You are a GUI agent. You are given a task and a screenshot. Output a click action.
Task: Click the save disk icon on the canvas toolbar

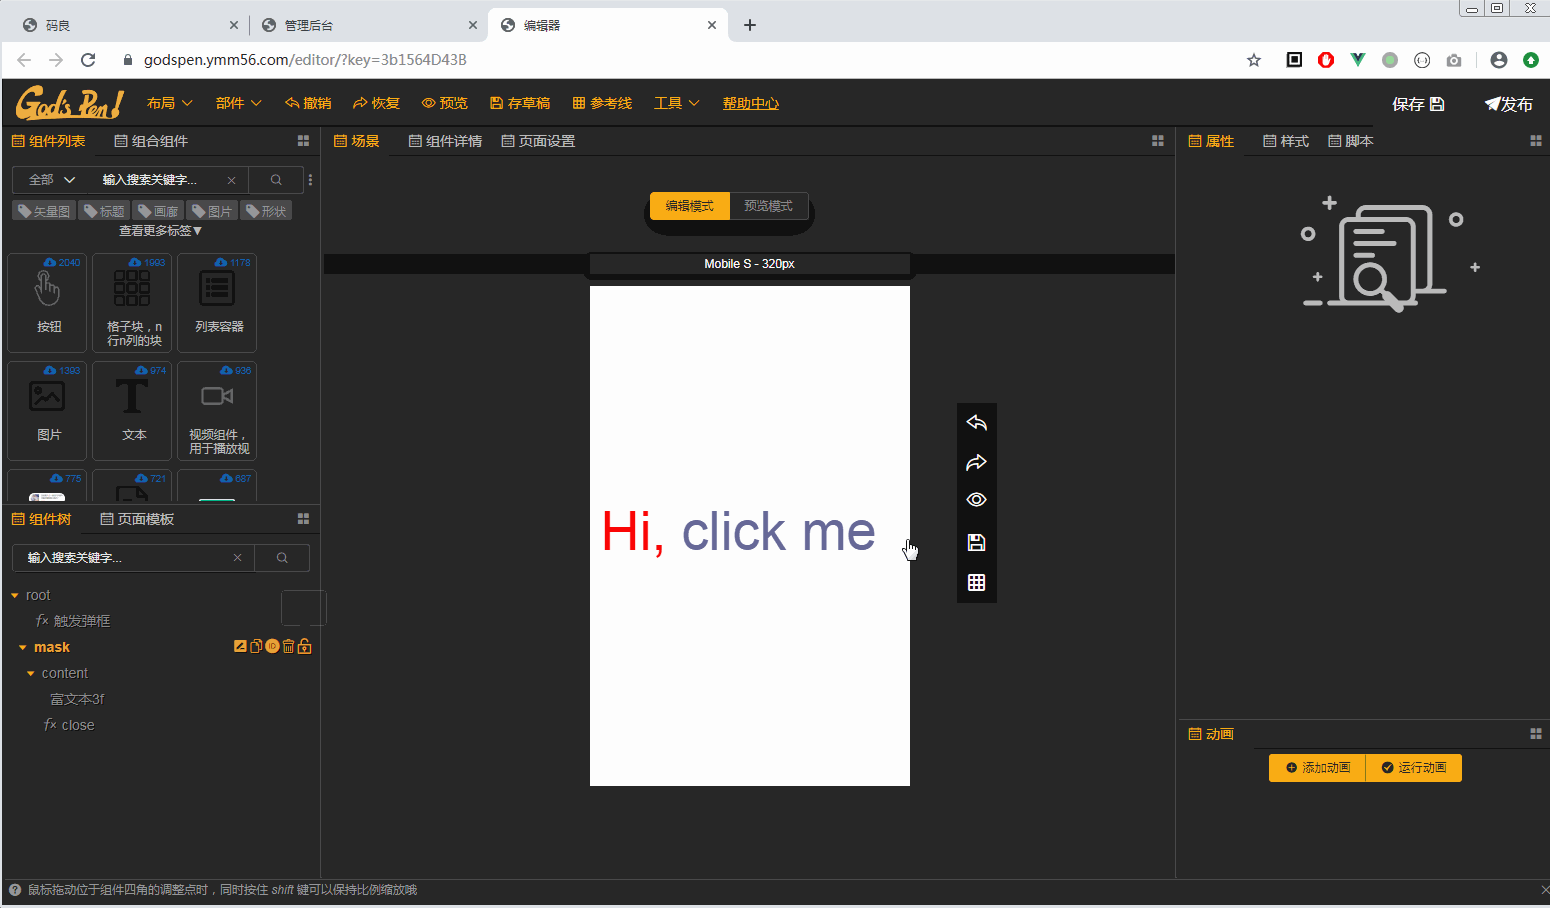click(976, 541)
